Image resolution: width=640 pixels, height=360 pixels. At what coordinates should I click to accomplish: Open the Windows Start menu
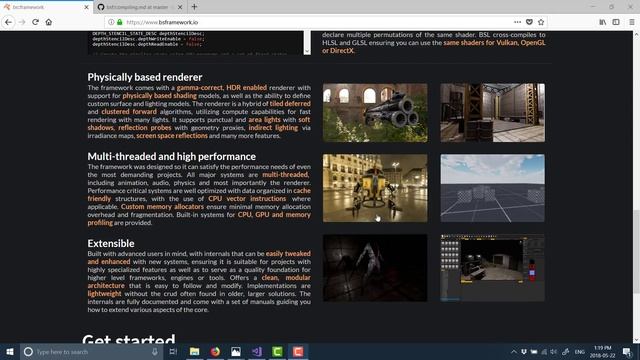pyautogui.click(x=10, y=351)
